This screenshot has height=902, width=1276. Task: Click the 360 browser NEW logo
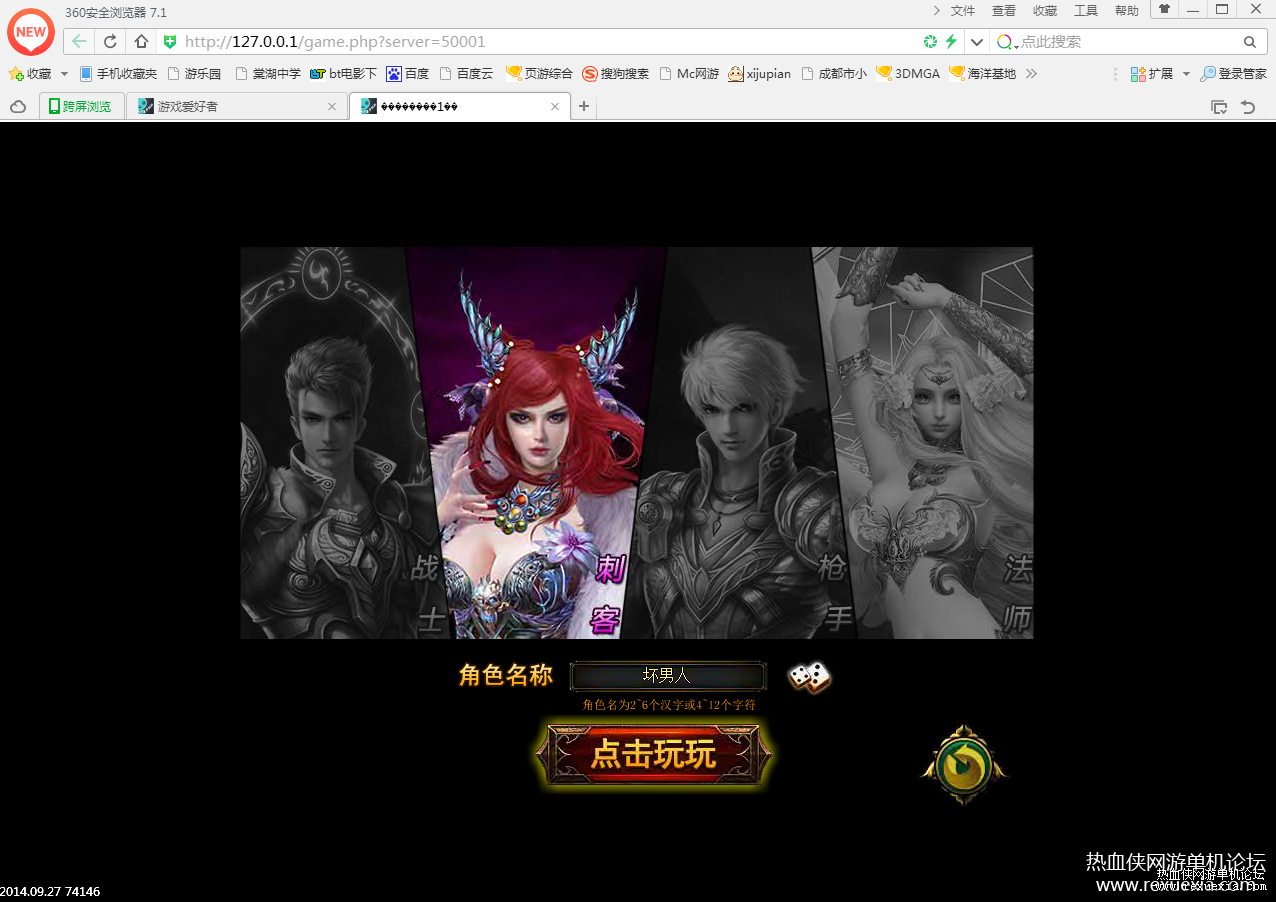coord(31,32)
